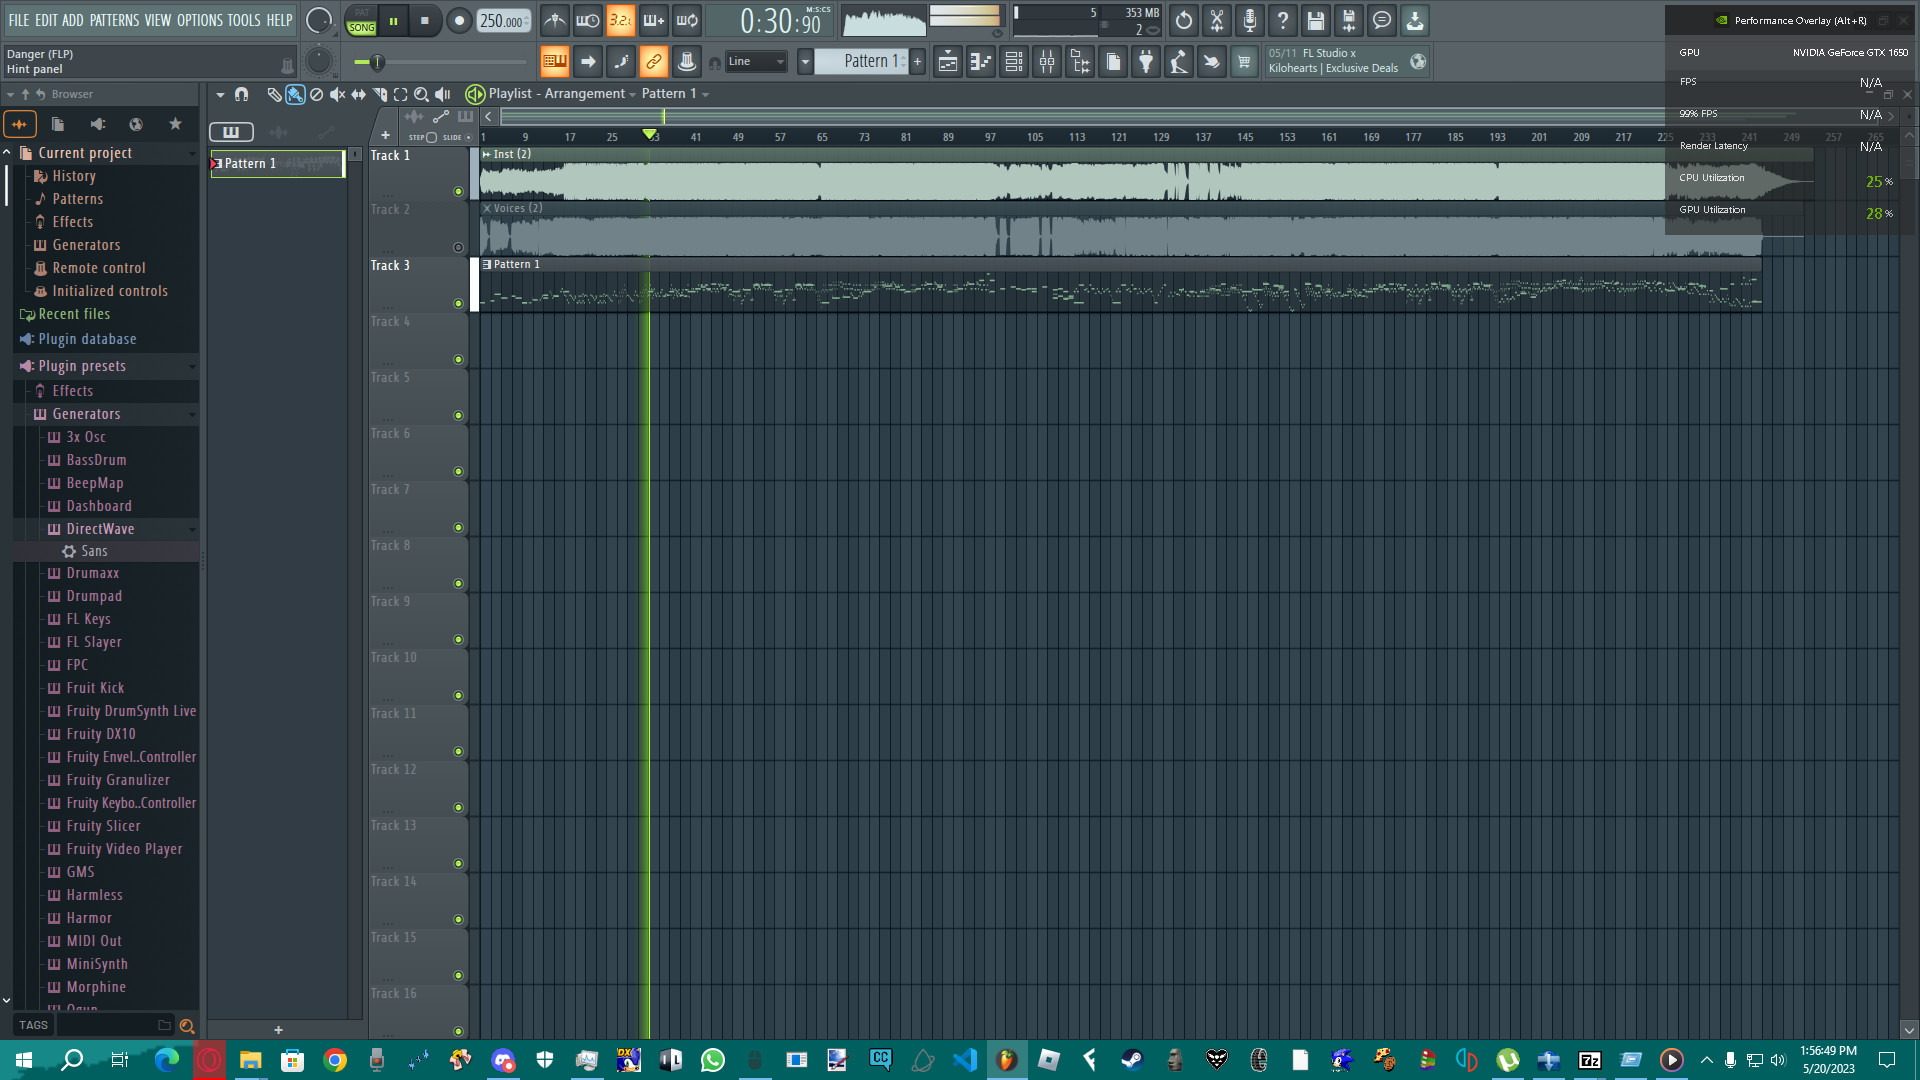
Task: Open the OPTIONS menu
Action: [x=200, y=20]
